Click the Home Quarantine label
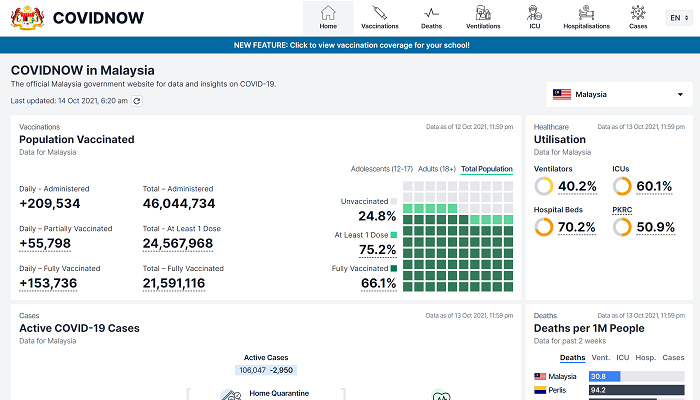This screenshot has width=700, height=400. [x=279, y=393]
